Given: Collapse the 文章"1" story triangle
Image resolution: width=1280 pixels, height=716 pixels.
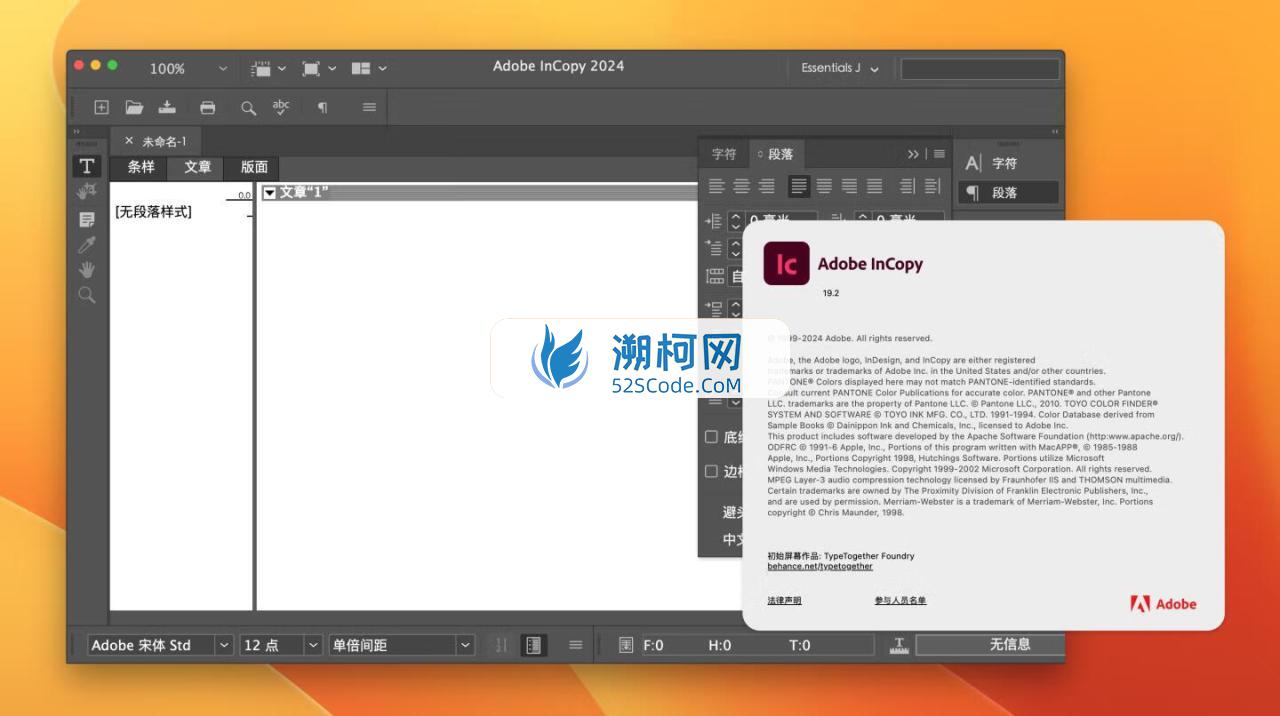Looking at the screenshot, I should [269, 192].
